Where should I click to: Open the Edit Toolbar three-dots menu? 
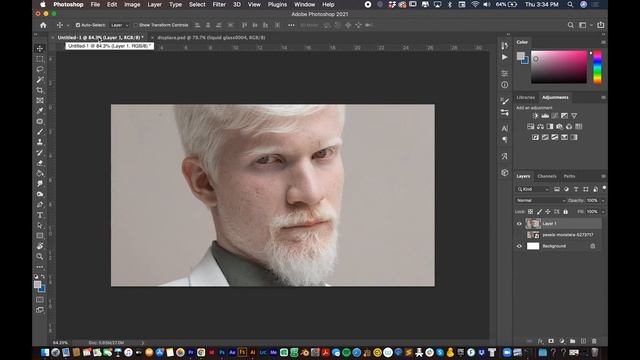coord(40,267)
